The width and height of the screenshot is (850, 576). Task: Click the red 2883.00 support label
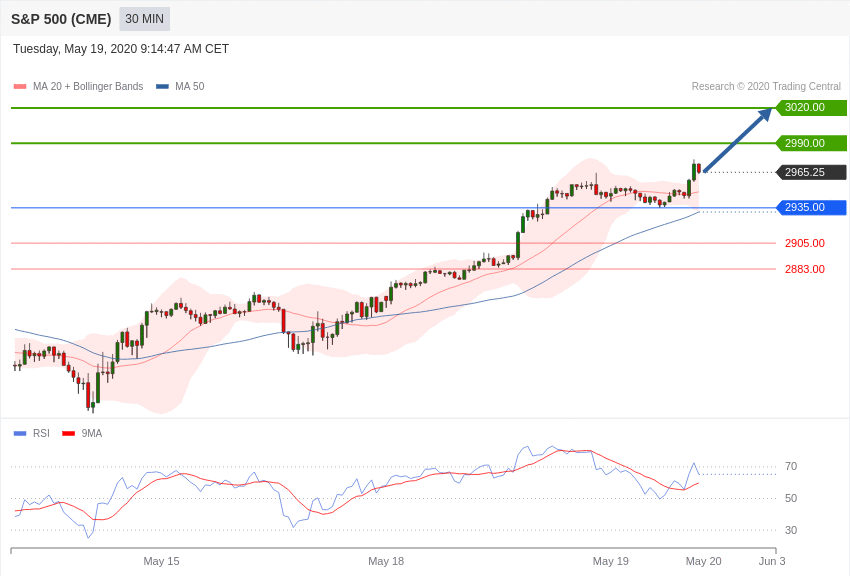click(804, 269)
